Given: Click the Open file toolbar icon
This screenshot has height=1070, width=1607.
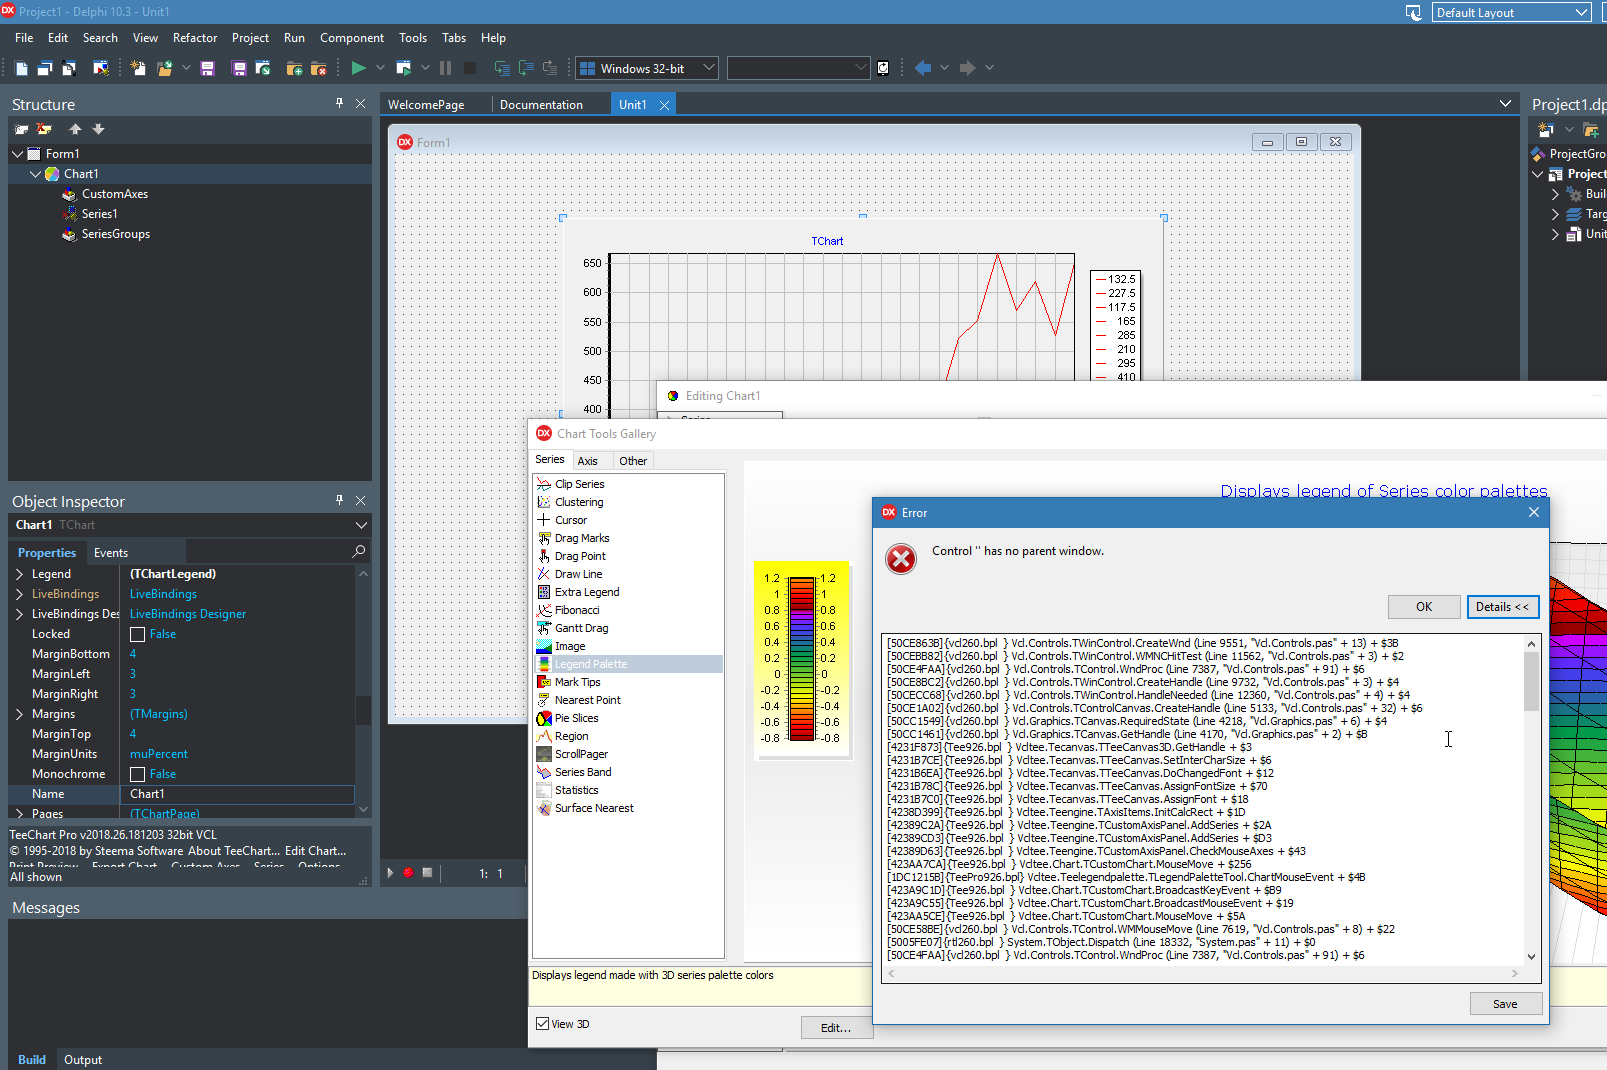Looking at the screenshot, I should [164, 68].
